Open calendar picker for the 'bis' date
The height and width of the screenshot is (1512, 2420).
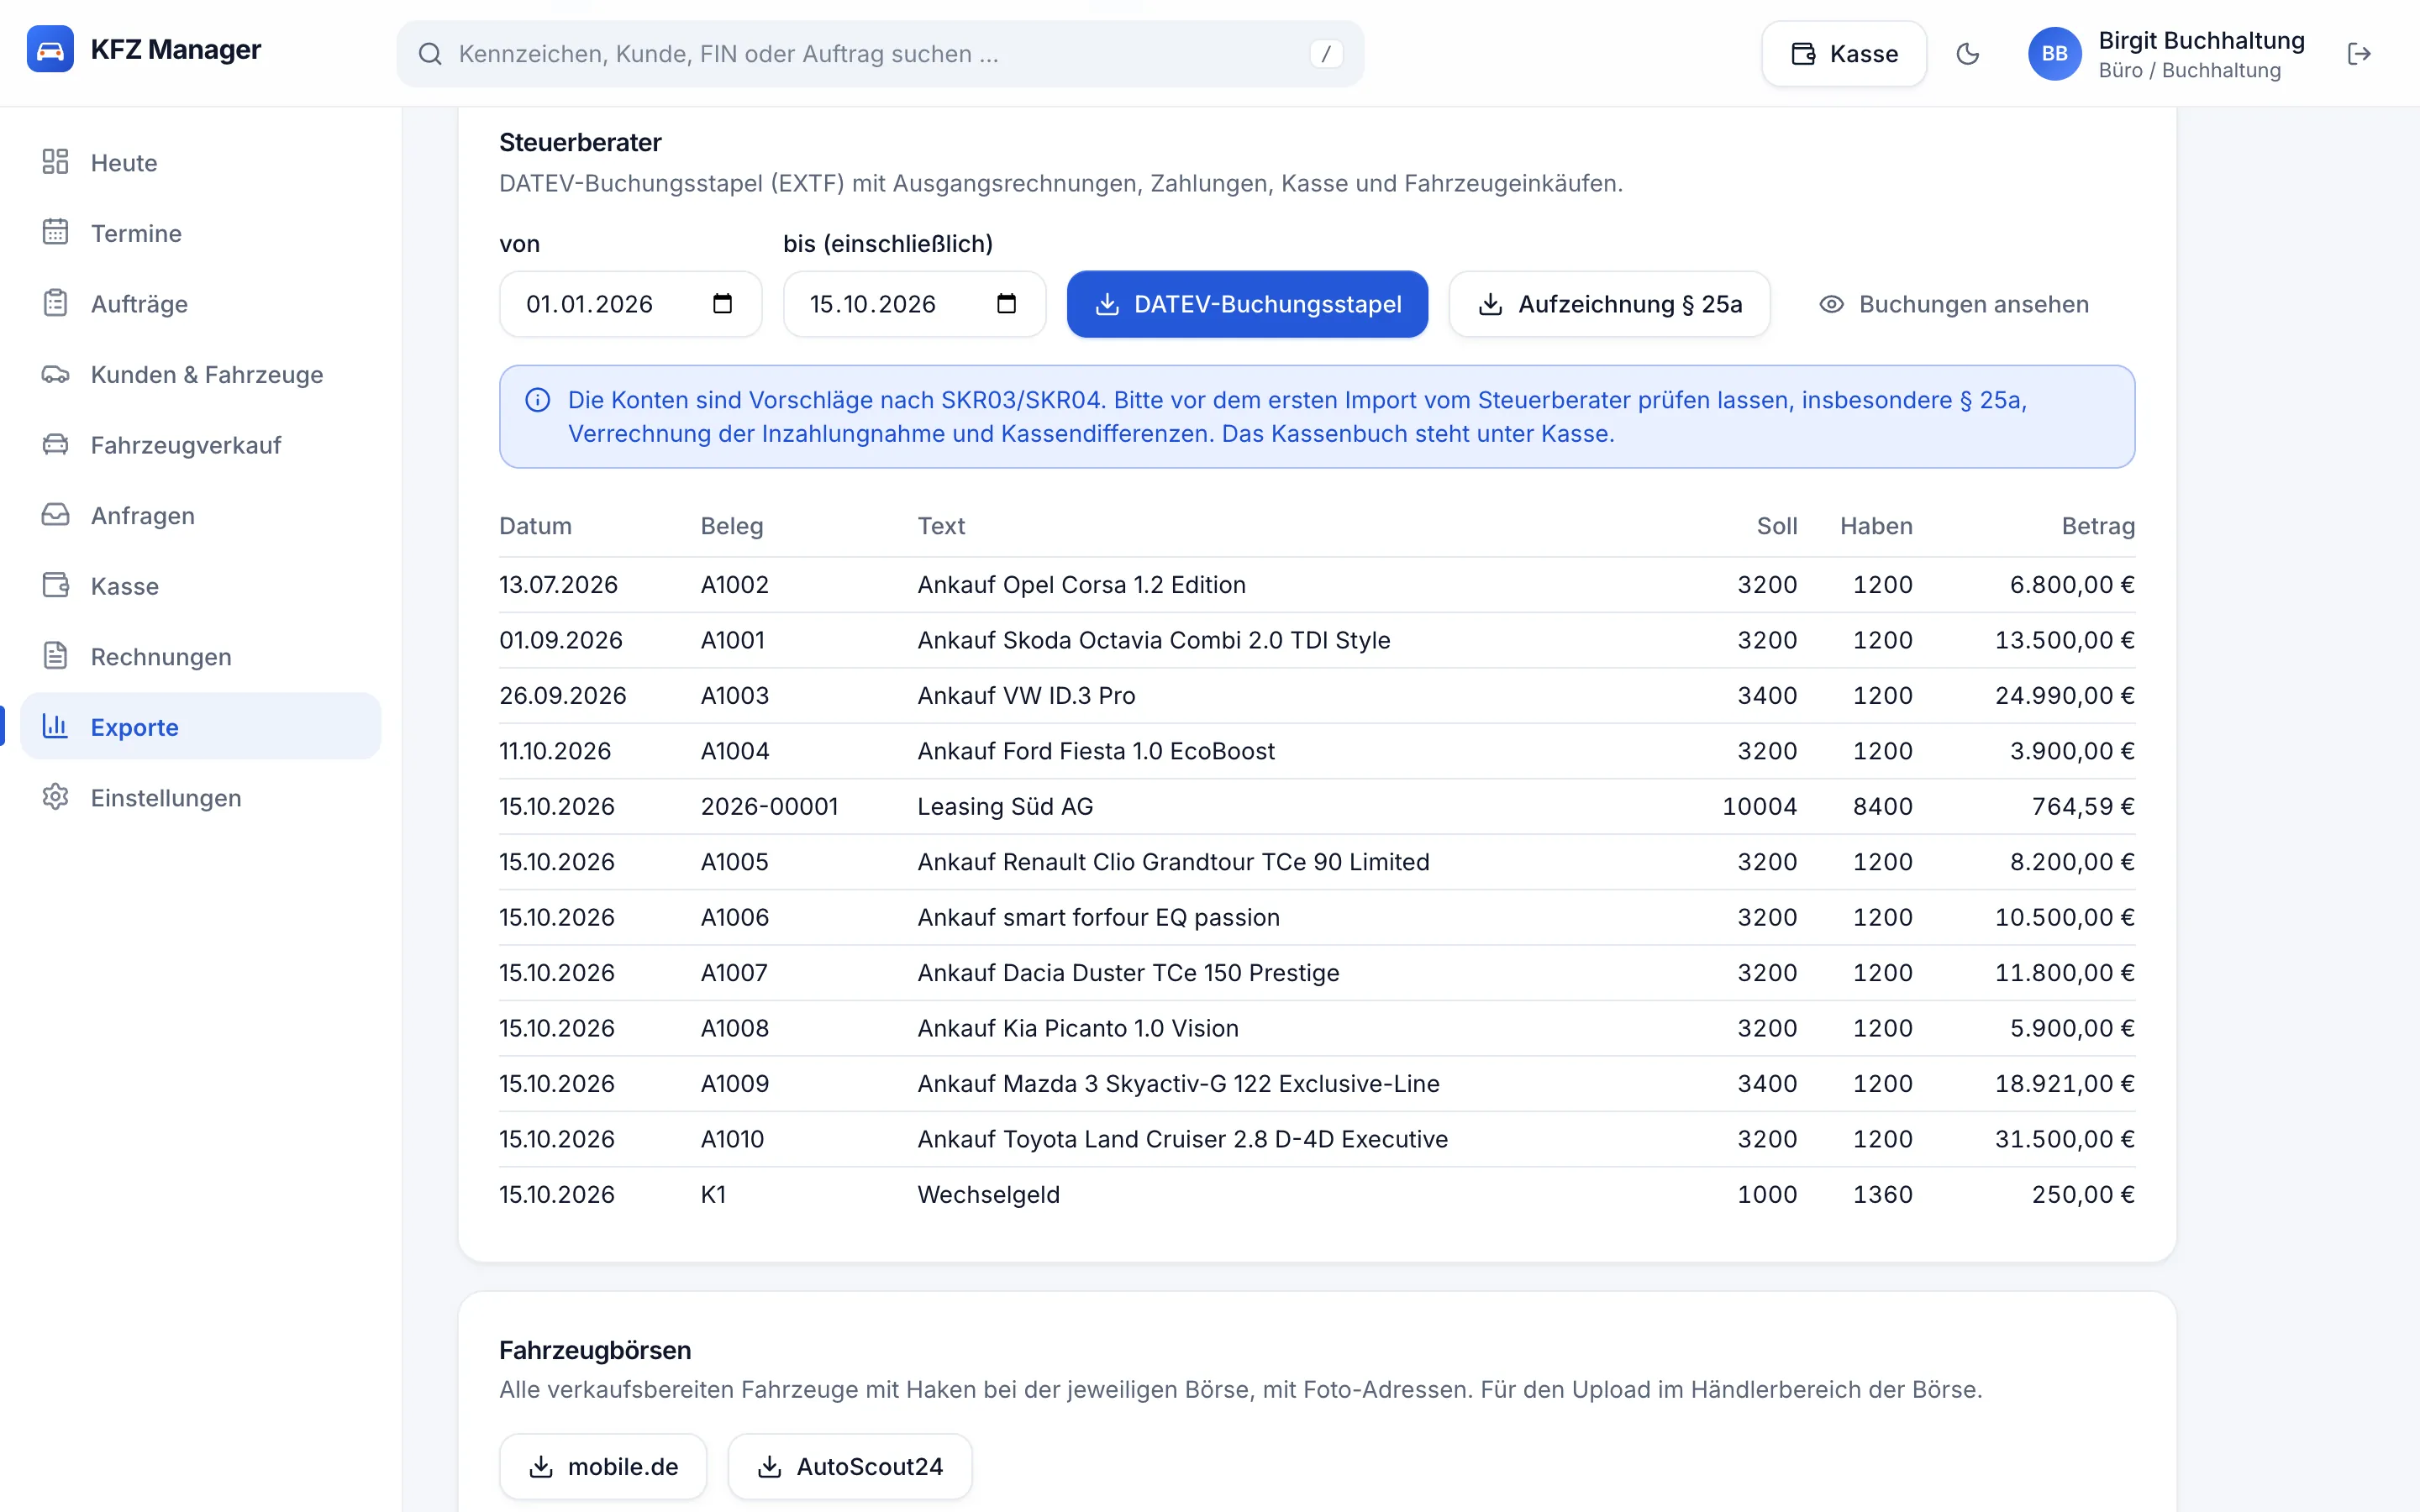click(1006, 303)
